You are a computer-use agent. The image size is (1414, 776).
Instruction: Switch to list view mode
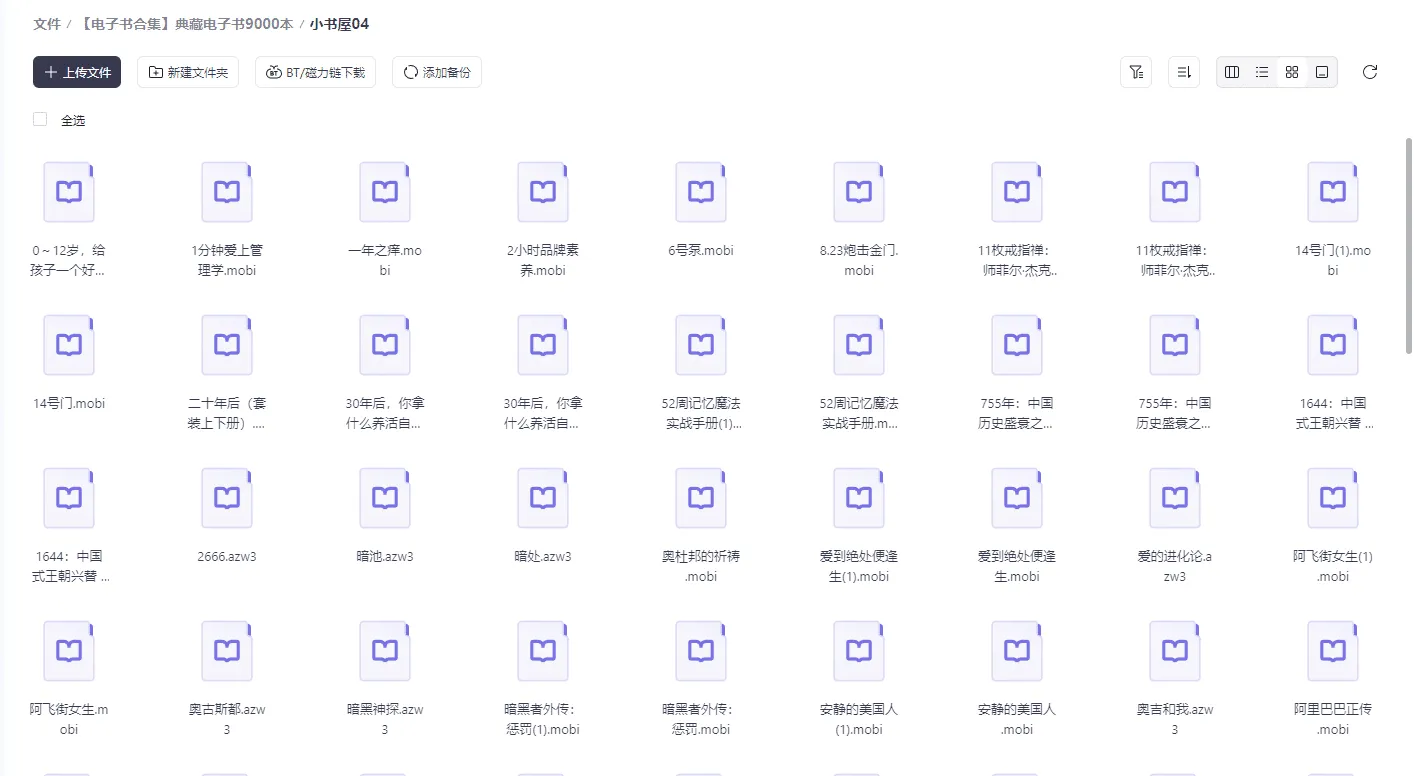(x=1262, y=72)
